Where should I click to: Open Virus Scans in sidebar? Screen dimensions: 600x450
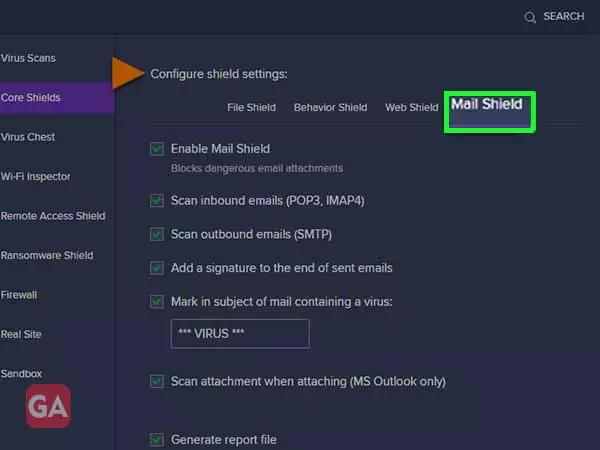pos(28,58)
